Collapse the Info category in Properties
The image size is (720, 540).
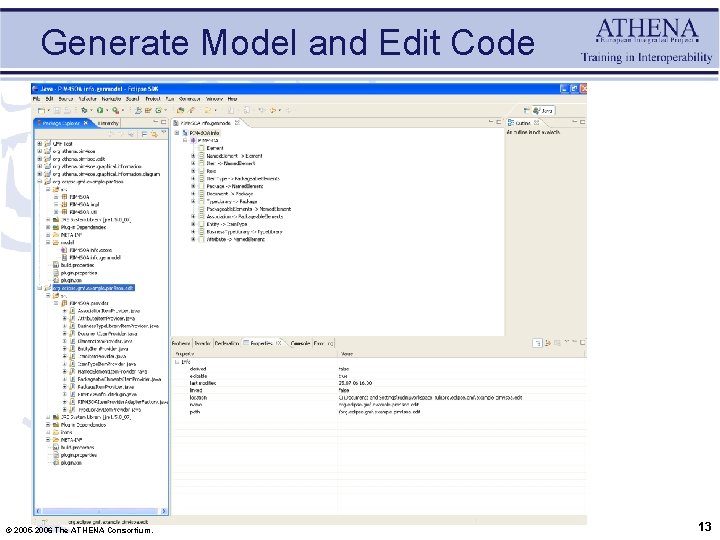click(177, 362)
